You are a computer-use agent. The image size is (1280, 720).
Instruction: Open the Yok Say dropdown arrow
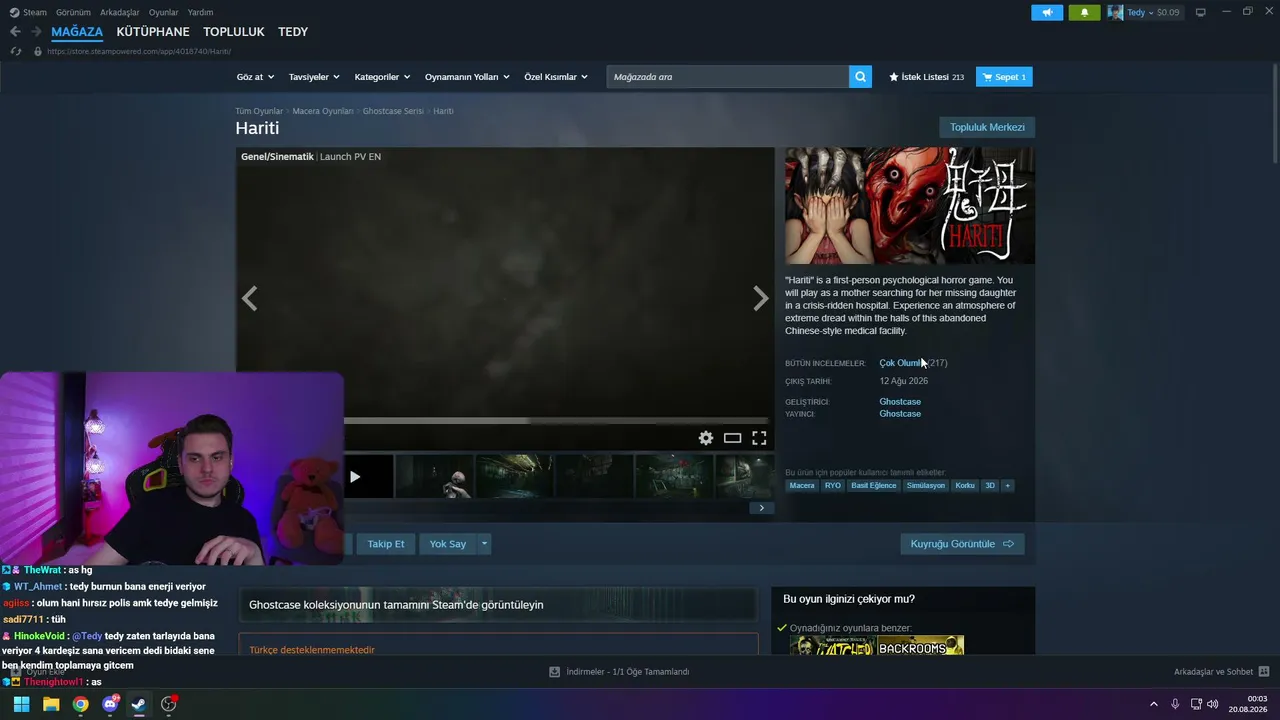(x=484, y=544)
